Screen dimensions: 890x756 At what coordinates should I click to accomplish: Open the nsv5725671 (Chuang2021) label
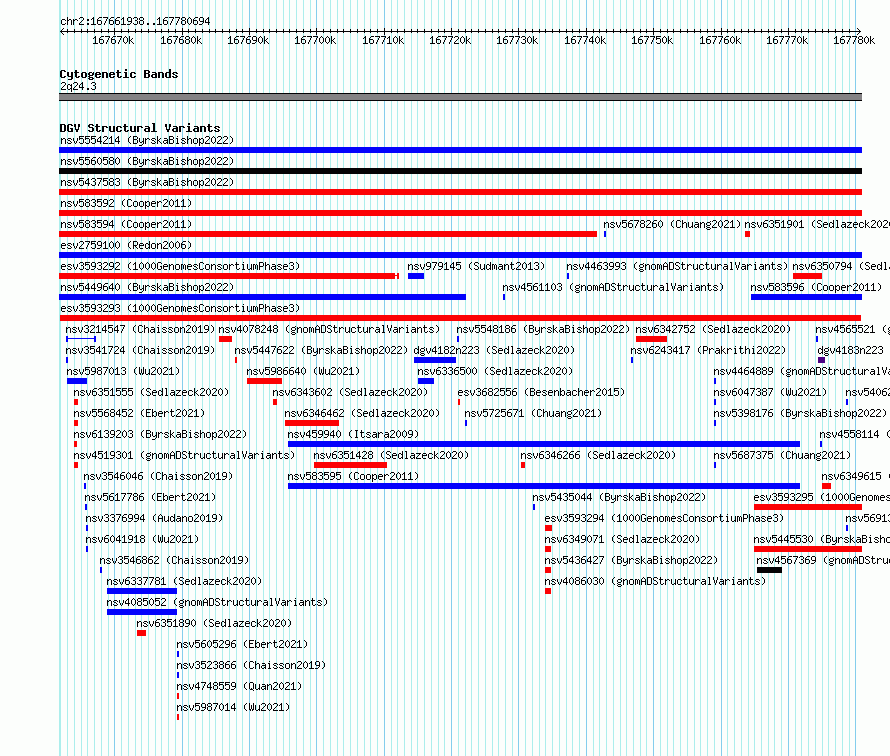coord(533,413)
